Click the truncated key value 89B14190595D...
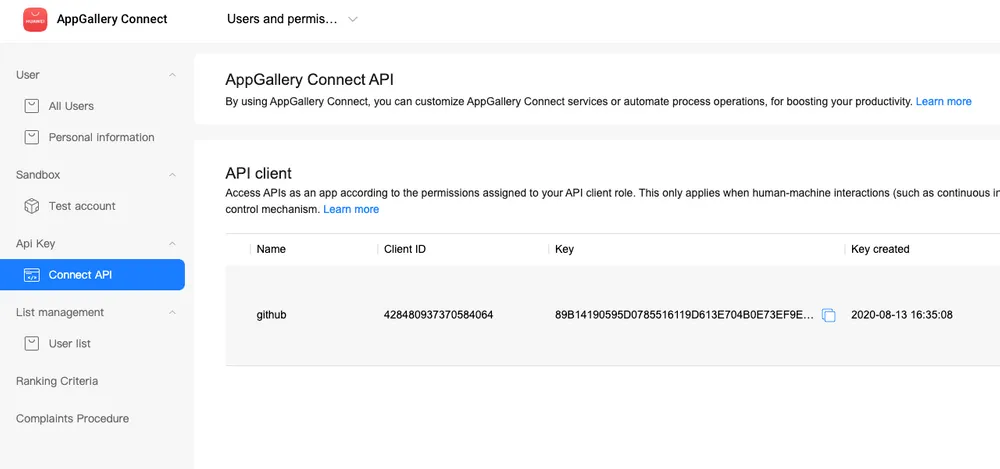1000x469 pixels. point(684,315)
